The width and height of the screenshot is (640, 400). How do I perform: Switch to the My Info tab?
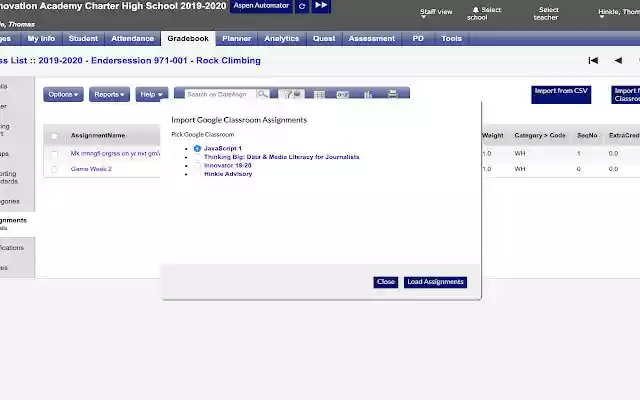pyautogui.click(x=41, y=38)
